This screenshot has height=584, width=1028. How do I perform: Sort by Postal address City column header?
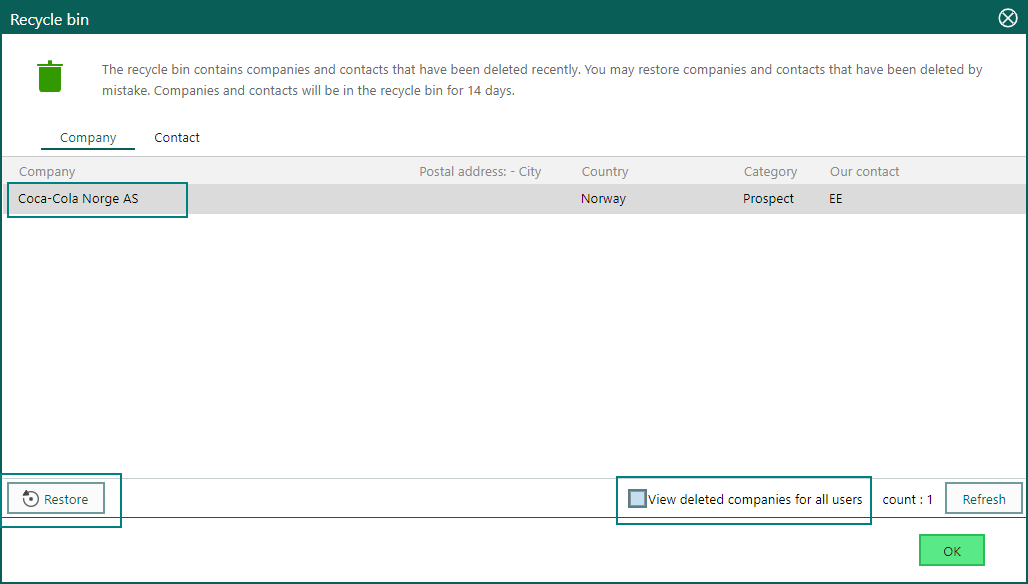480,172
